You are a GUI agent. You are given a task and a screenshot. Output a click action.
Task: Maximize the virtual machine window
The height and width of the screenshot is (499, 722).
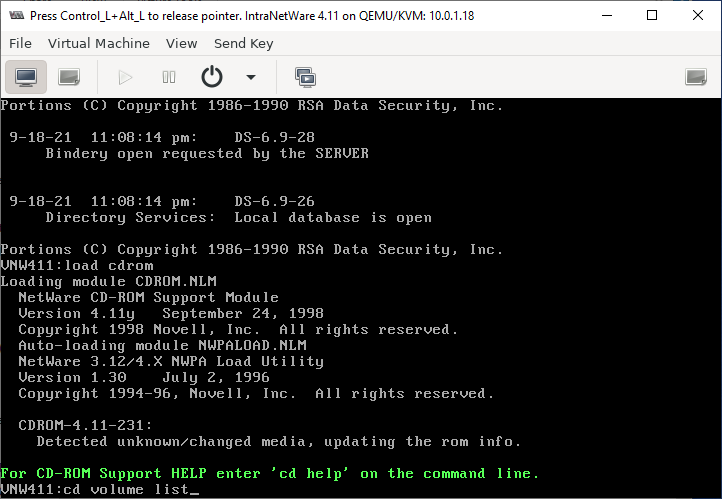point(652,16)
